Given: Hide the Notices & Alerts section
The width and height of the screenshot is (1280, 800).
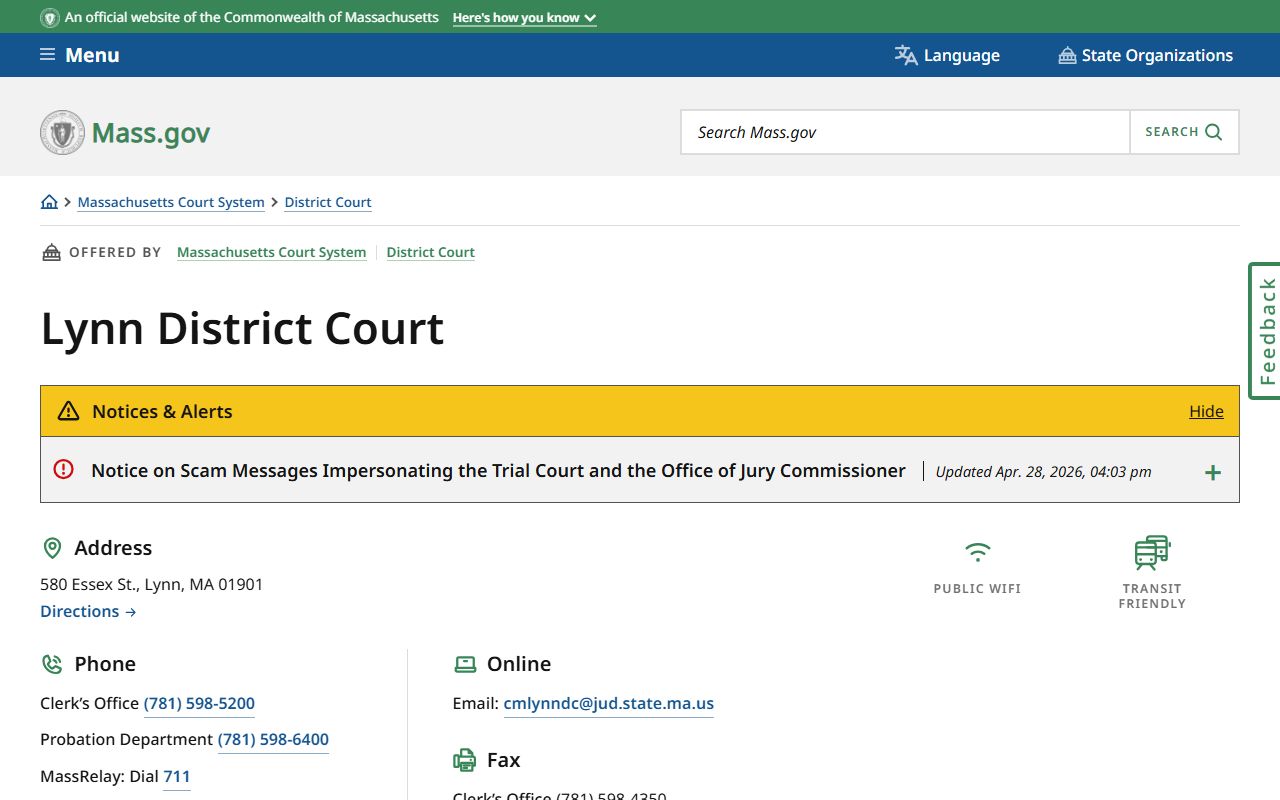Looking at the screenshot, I should coord(1206,411).
